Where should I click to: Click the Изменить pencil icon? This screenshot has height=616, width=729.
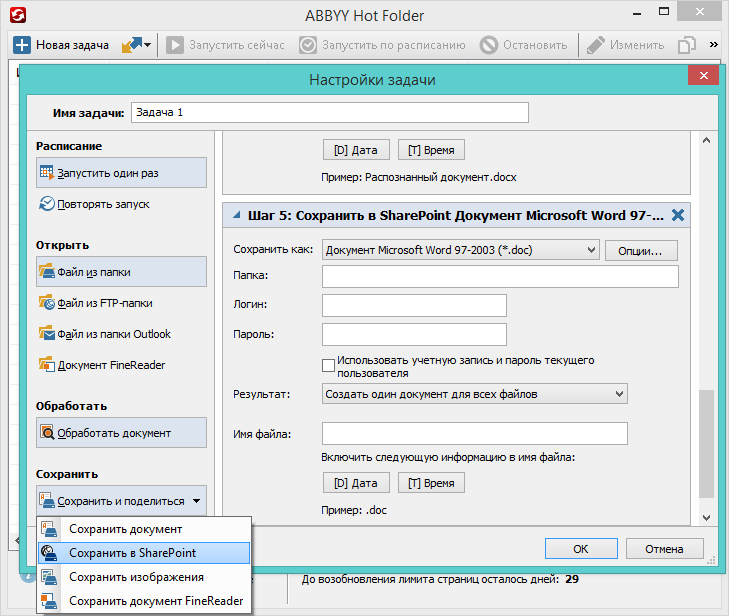point(596,45)
